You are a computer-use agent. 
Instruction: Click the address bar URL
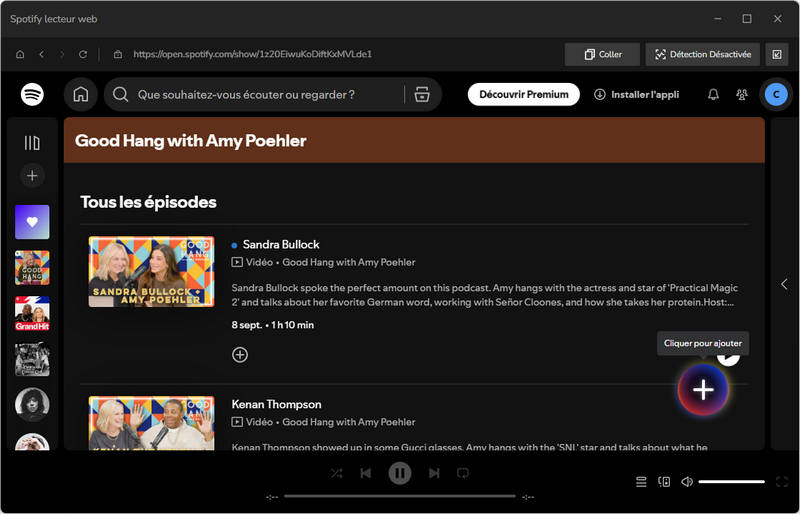(x=253, y=54)
